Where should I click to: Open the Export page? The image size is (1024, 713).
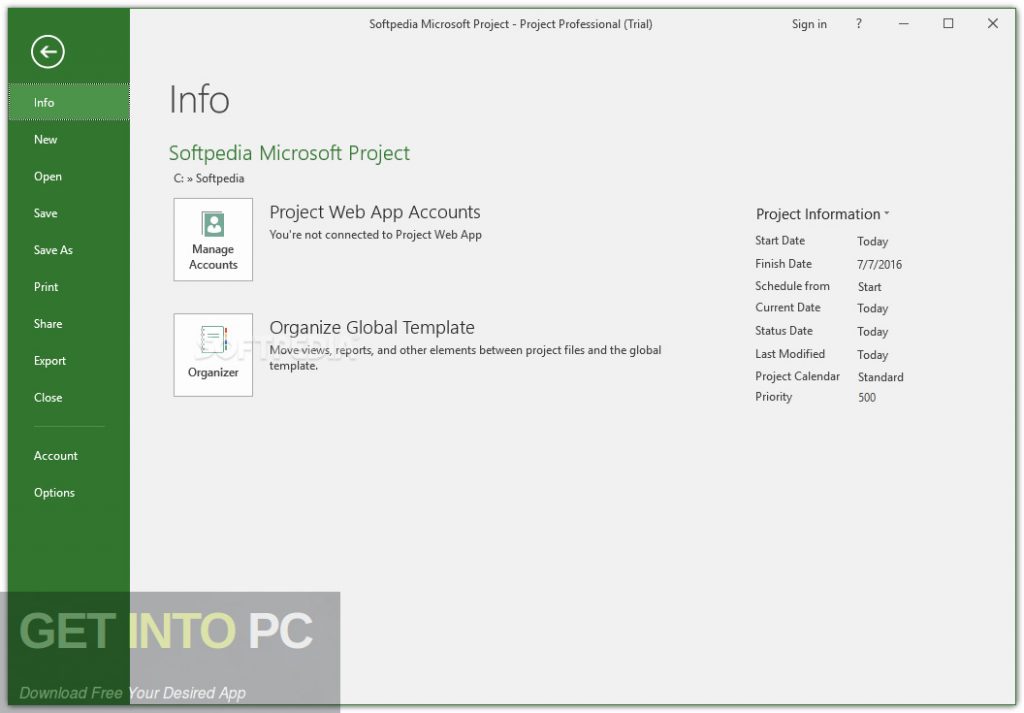click(x=69, y=360)
